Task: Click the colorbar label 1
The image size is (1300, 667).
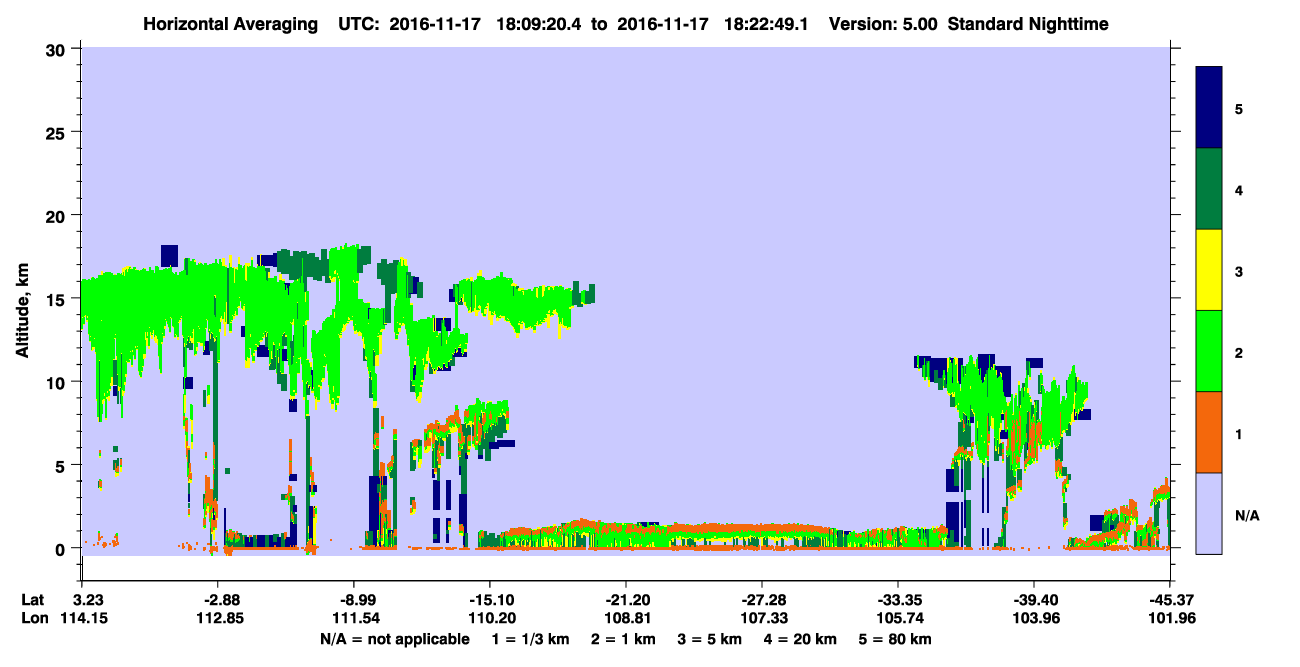Action: click(1238, 432)
